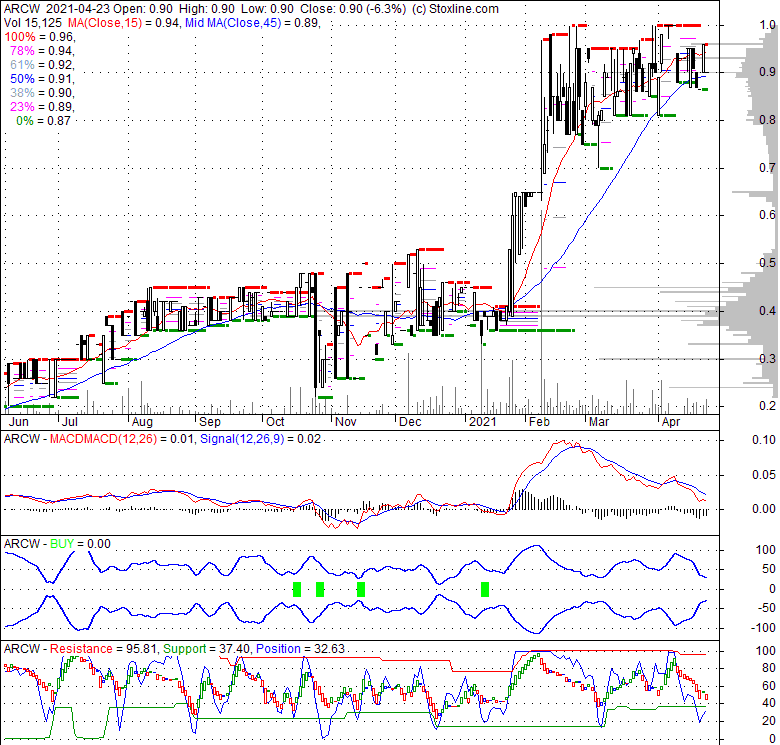Click the 38% = 0.90 Fibonacci level

(x=42, y=93)
